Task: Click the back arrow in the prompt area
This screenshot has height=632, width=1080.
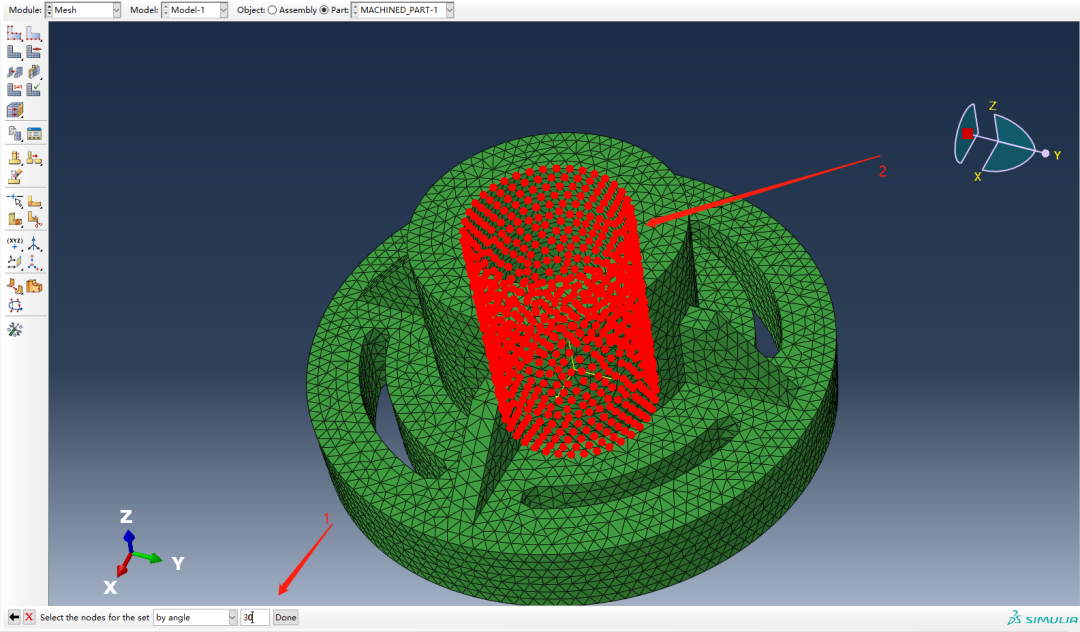Action: click(14, 618)
